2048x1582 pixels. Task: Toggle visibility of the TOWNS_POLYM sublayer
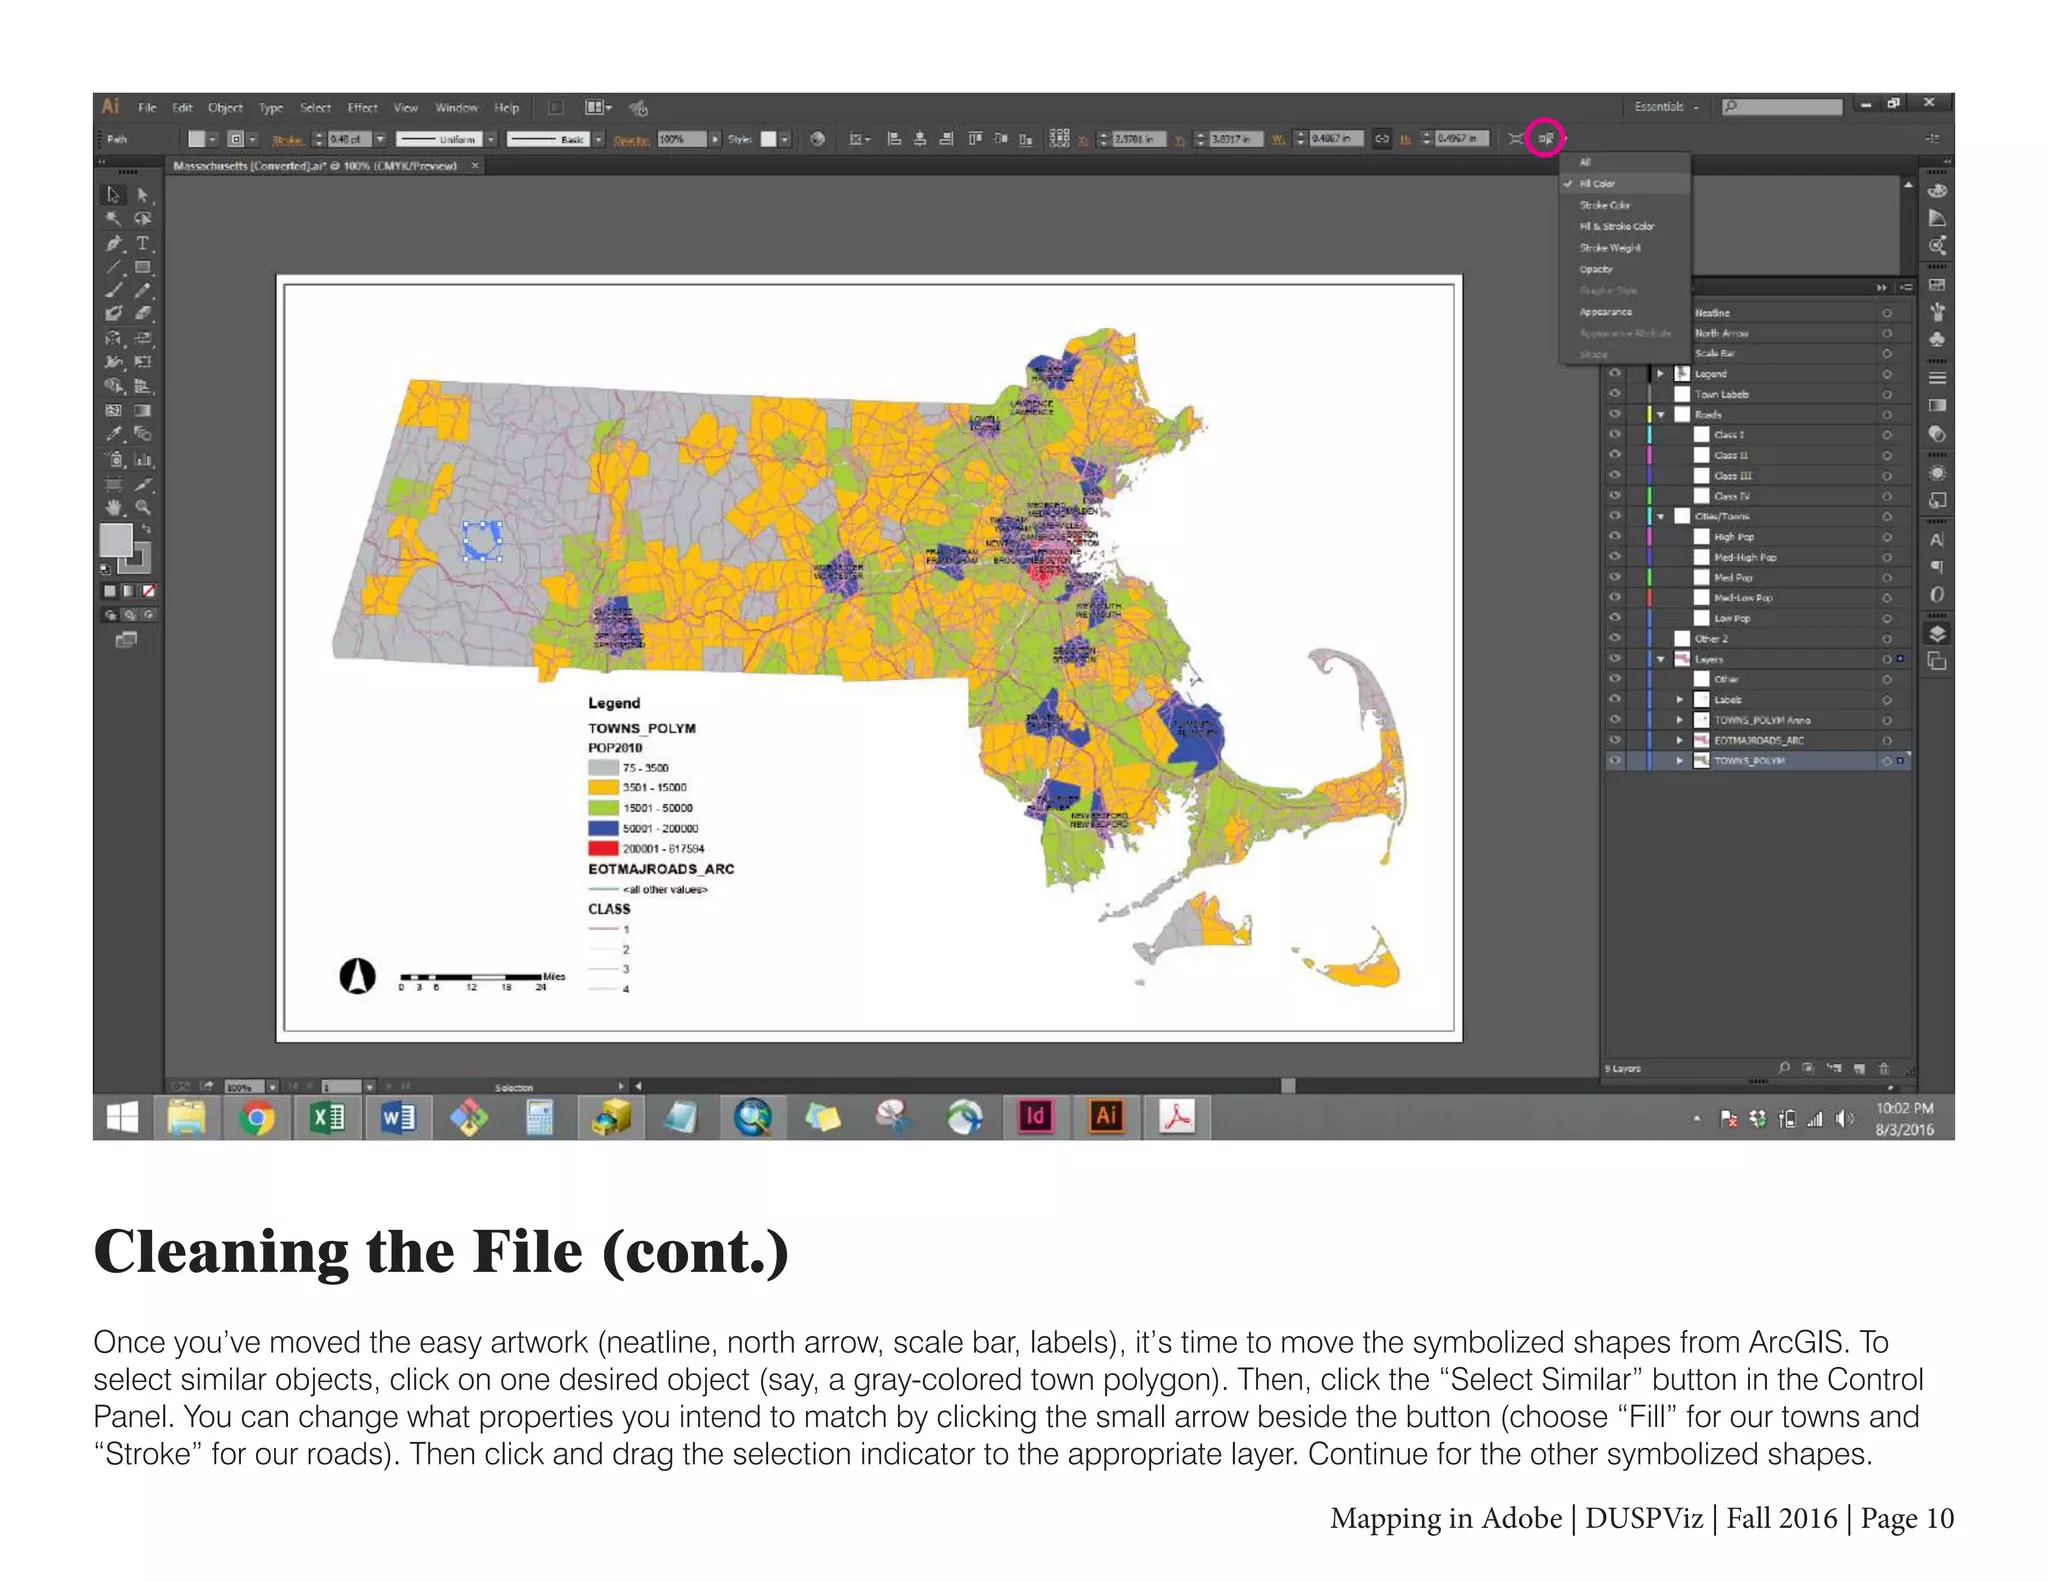[x=1614, y=760]
